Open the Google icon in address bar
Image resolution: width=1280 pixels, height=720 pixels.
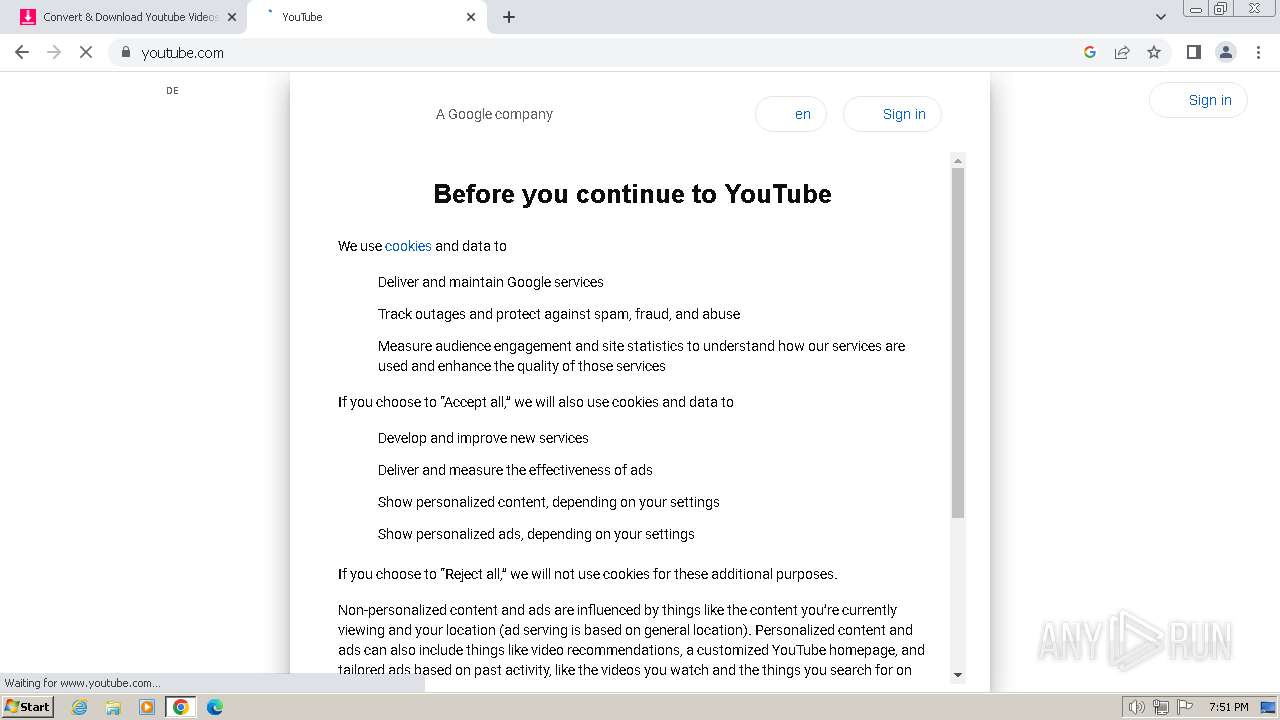[1090, 52]
